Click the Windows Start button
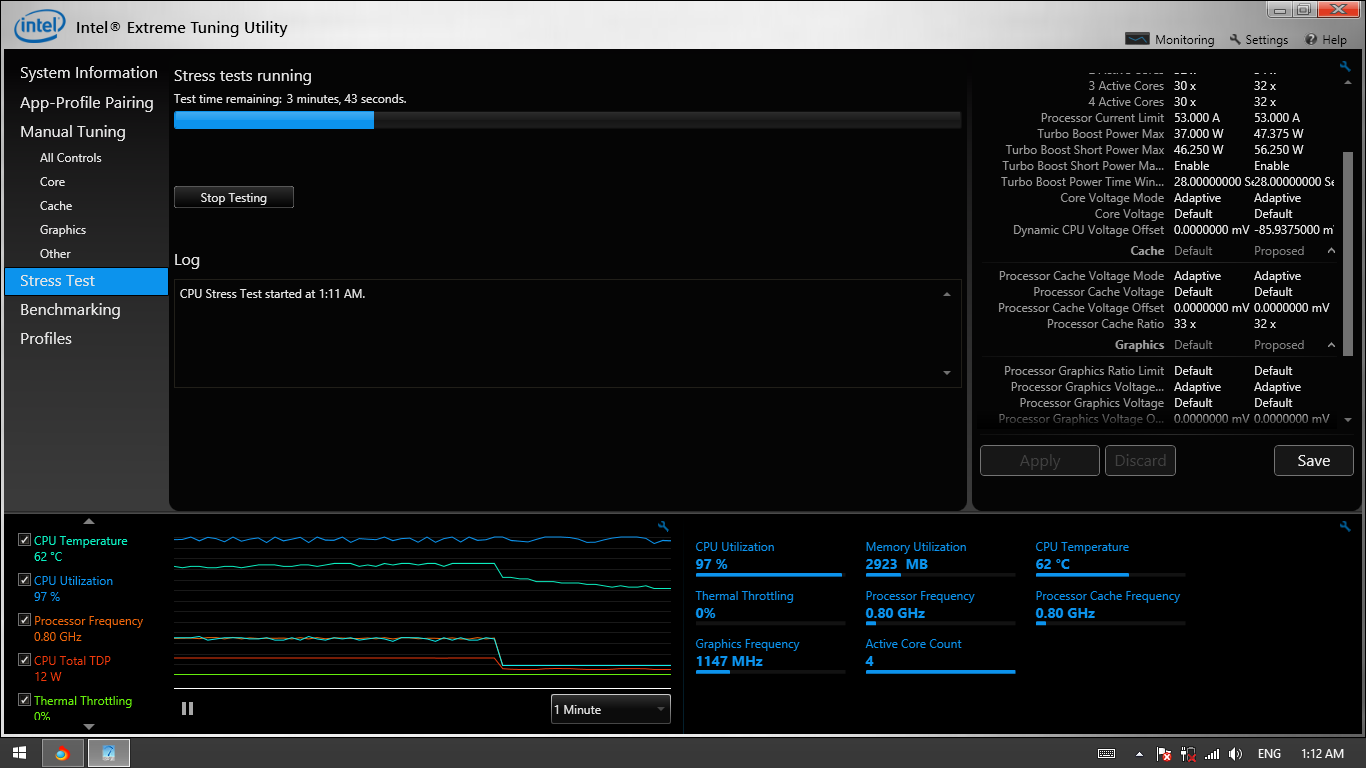 tap(20, 753)
